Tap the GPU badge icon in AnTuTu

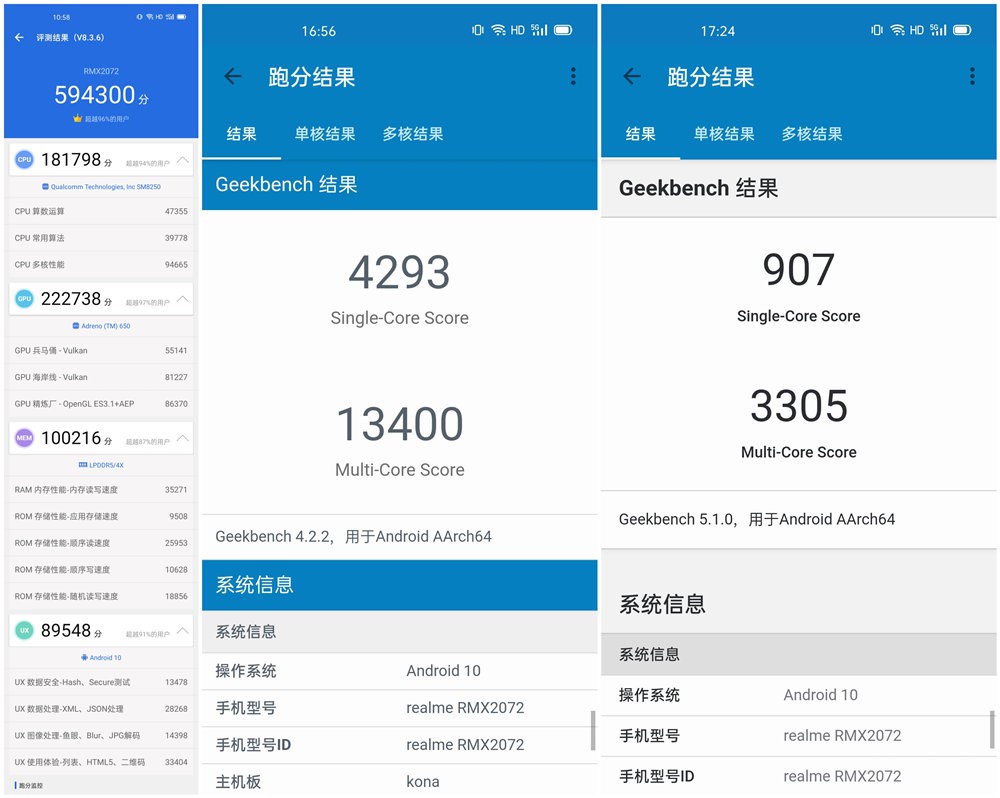24,299
